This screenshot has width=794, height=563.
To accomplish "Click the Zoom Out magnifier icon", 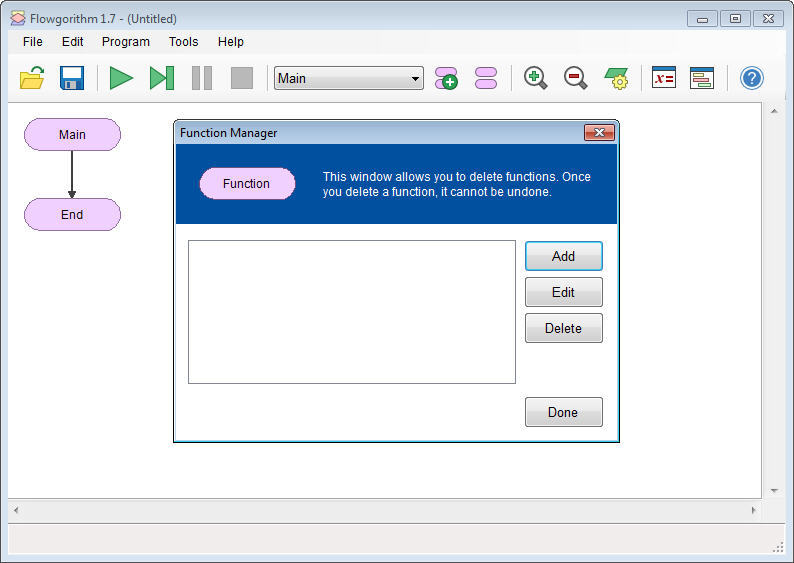I will (x=576, y=78).
